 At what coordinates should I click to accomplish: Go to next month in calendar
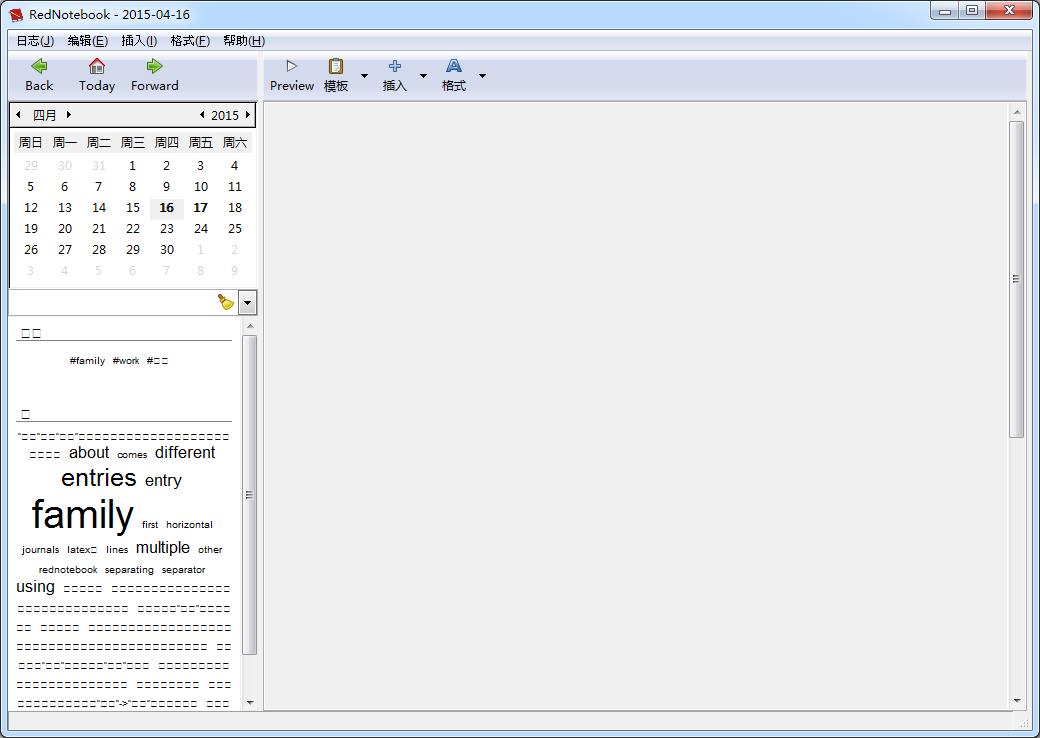point(68,115)
